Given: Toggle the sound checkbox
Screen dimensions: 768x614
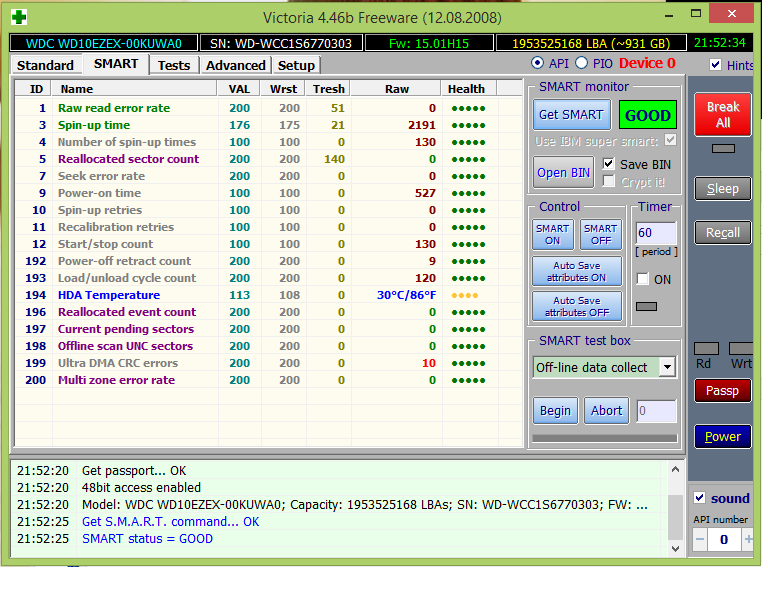Looking at the screenshot, I should point(700,498).
